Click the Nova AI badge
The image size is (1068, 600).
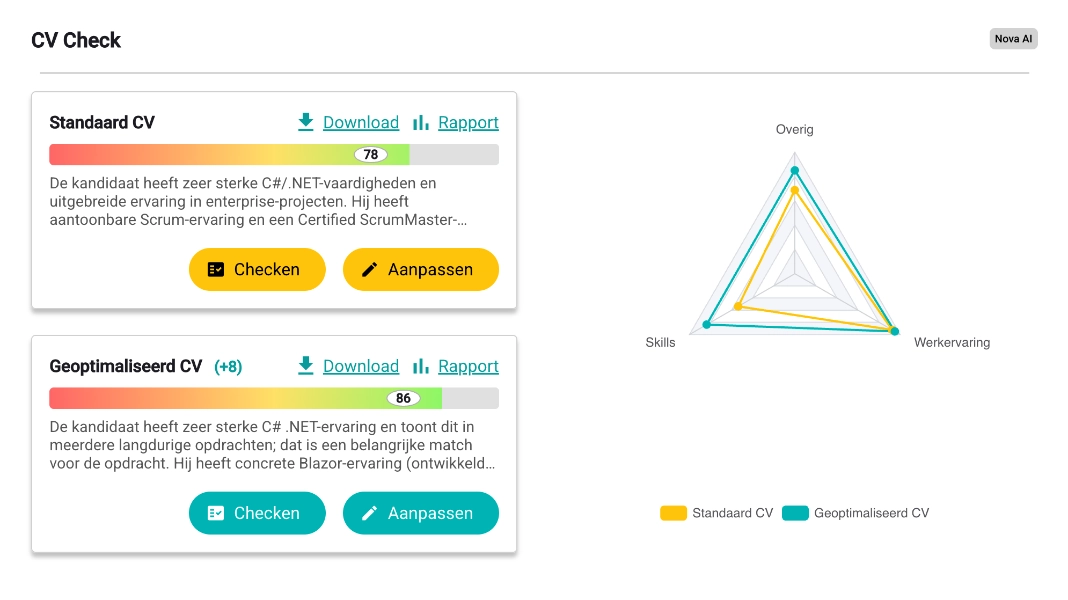point(1014,39)
